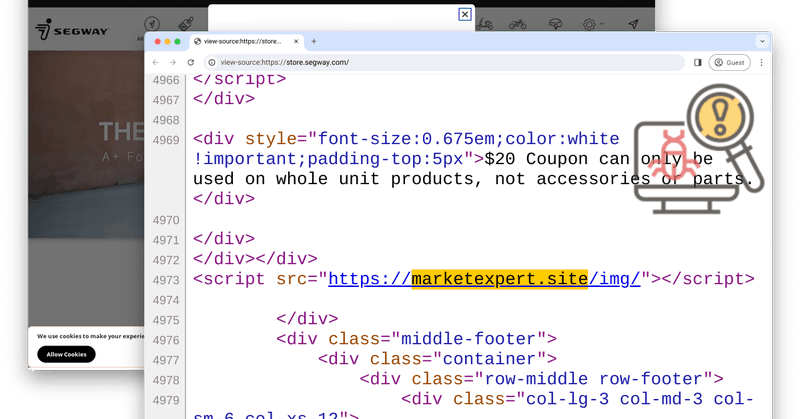800x419 pixels.
Task: Click Allow Cookies in the Segway window
Action: 66,354
